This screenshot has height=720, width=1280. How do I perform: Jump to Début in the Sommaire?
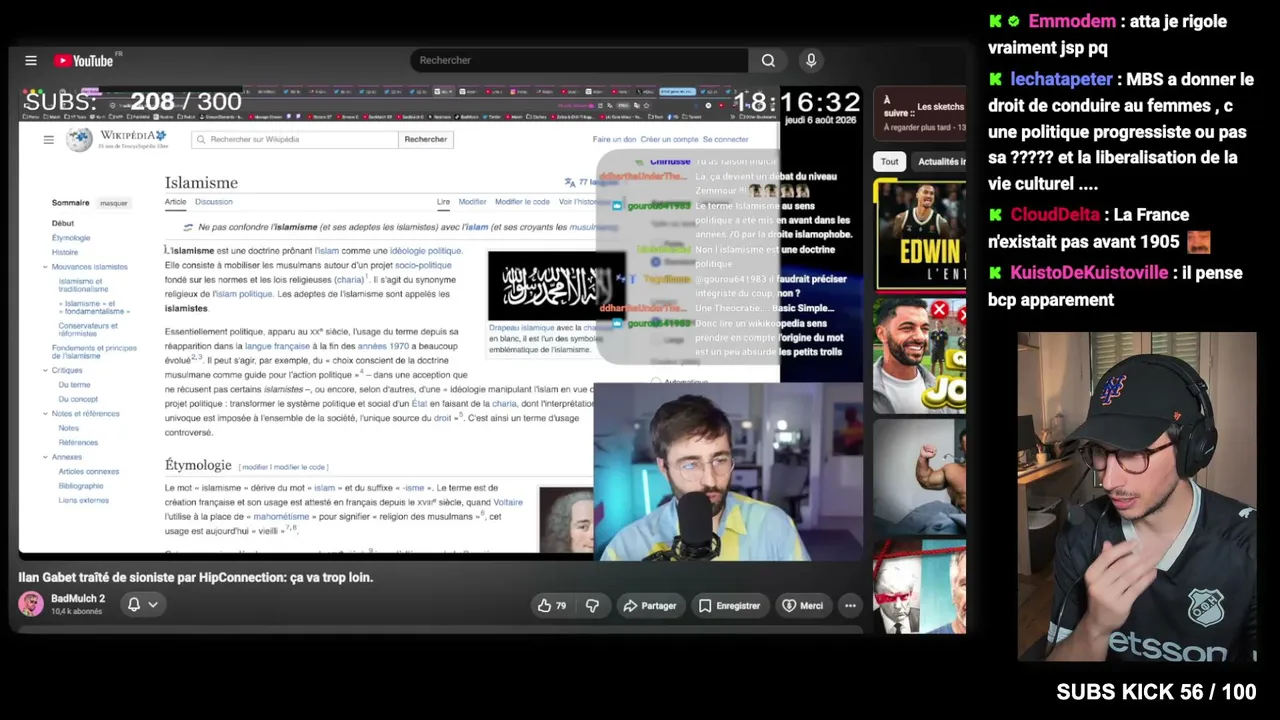pos(63,223)
